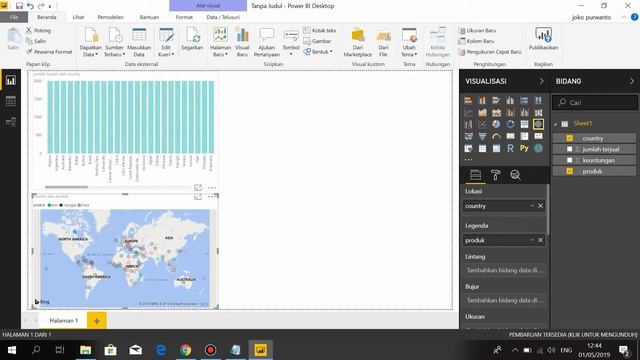Image resolution: width=640 pixels, height=360 pixels.
Task: Click Kolom Baru new column
Action: (476, 41)
